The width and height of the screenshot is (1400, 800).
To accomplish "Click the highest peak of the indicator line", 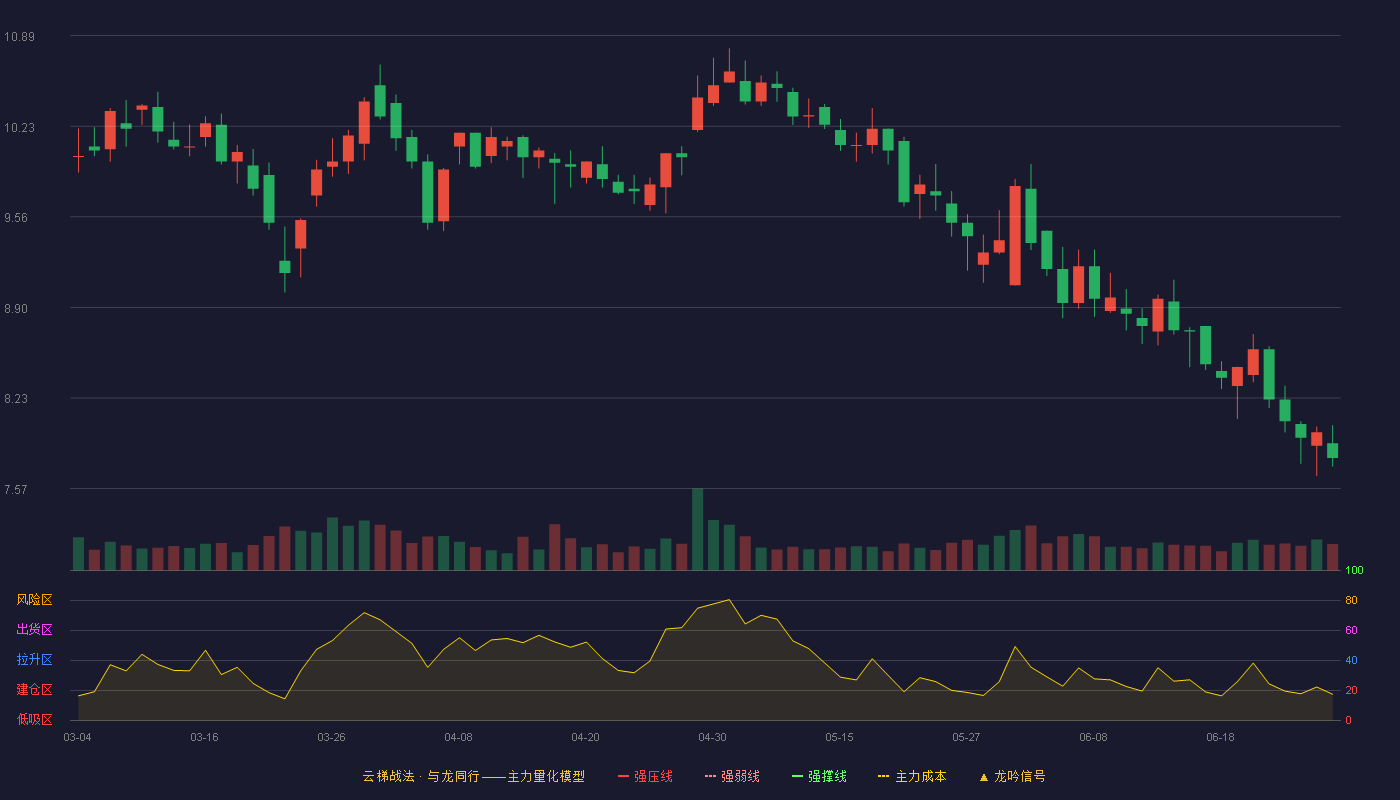I will (729, 600).
